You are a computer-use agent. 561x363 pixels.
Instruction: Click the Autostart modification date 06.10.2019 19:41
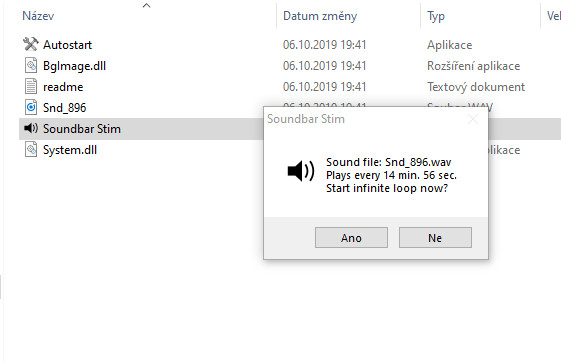pyautogui.click(x=325, y=45)
